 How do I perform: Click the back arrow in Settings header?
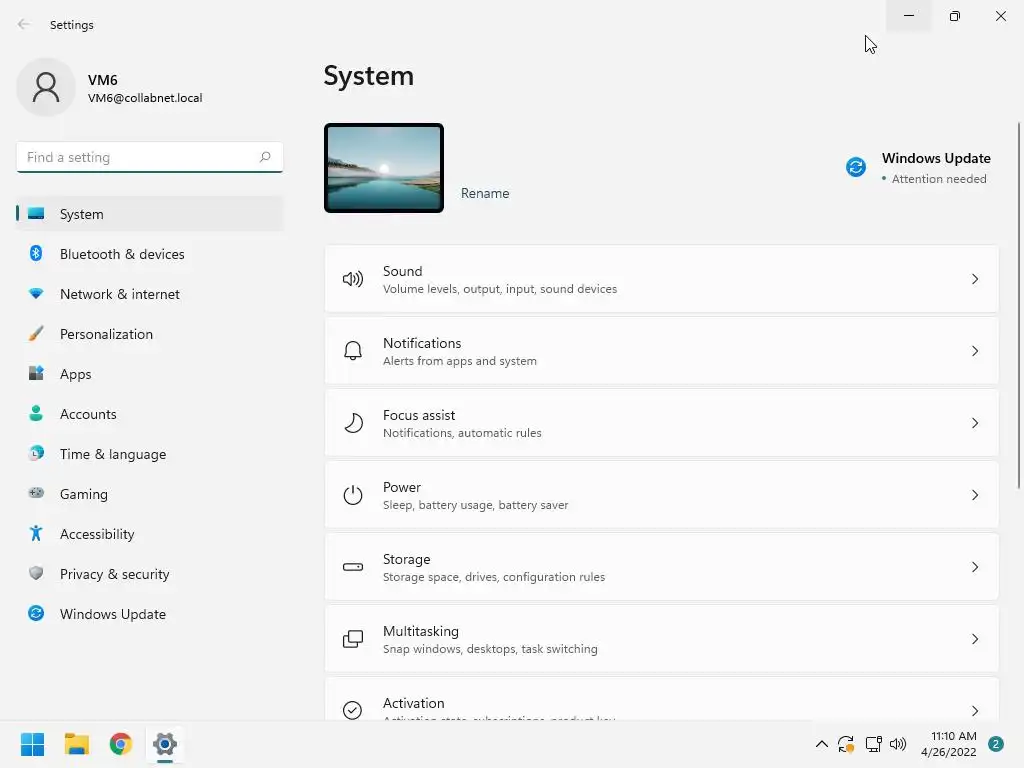click(x=24, y=24)
